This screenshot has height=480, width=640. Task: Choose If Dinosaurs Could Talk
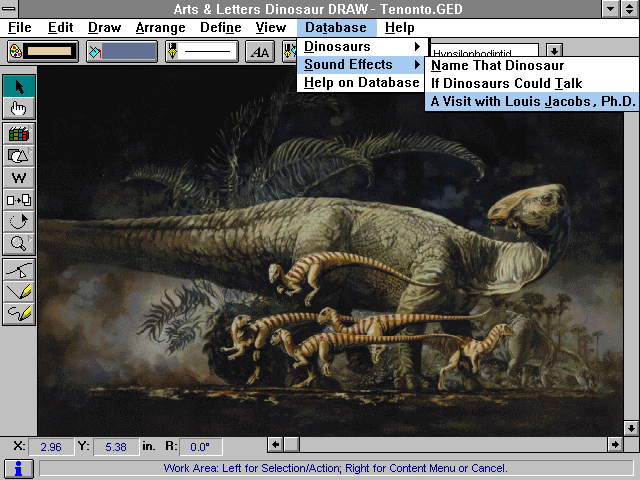(x=531, y=83)
